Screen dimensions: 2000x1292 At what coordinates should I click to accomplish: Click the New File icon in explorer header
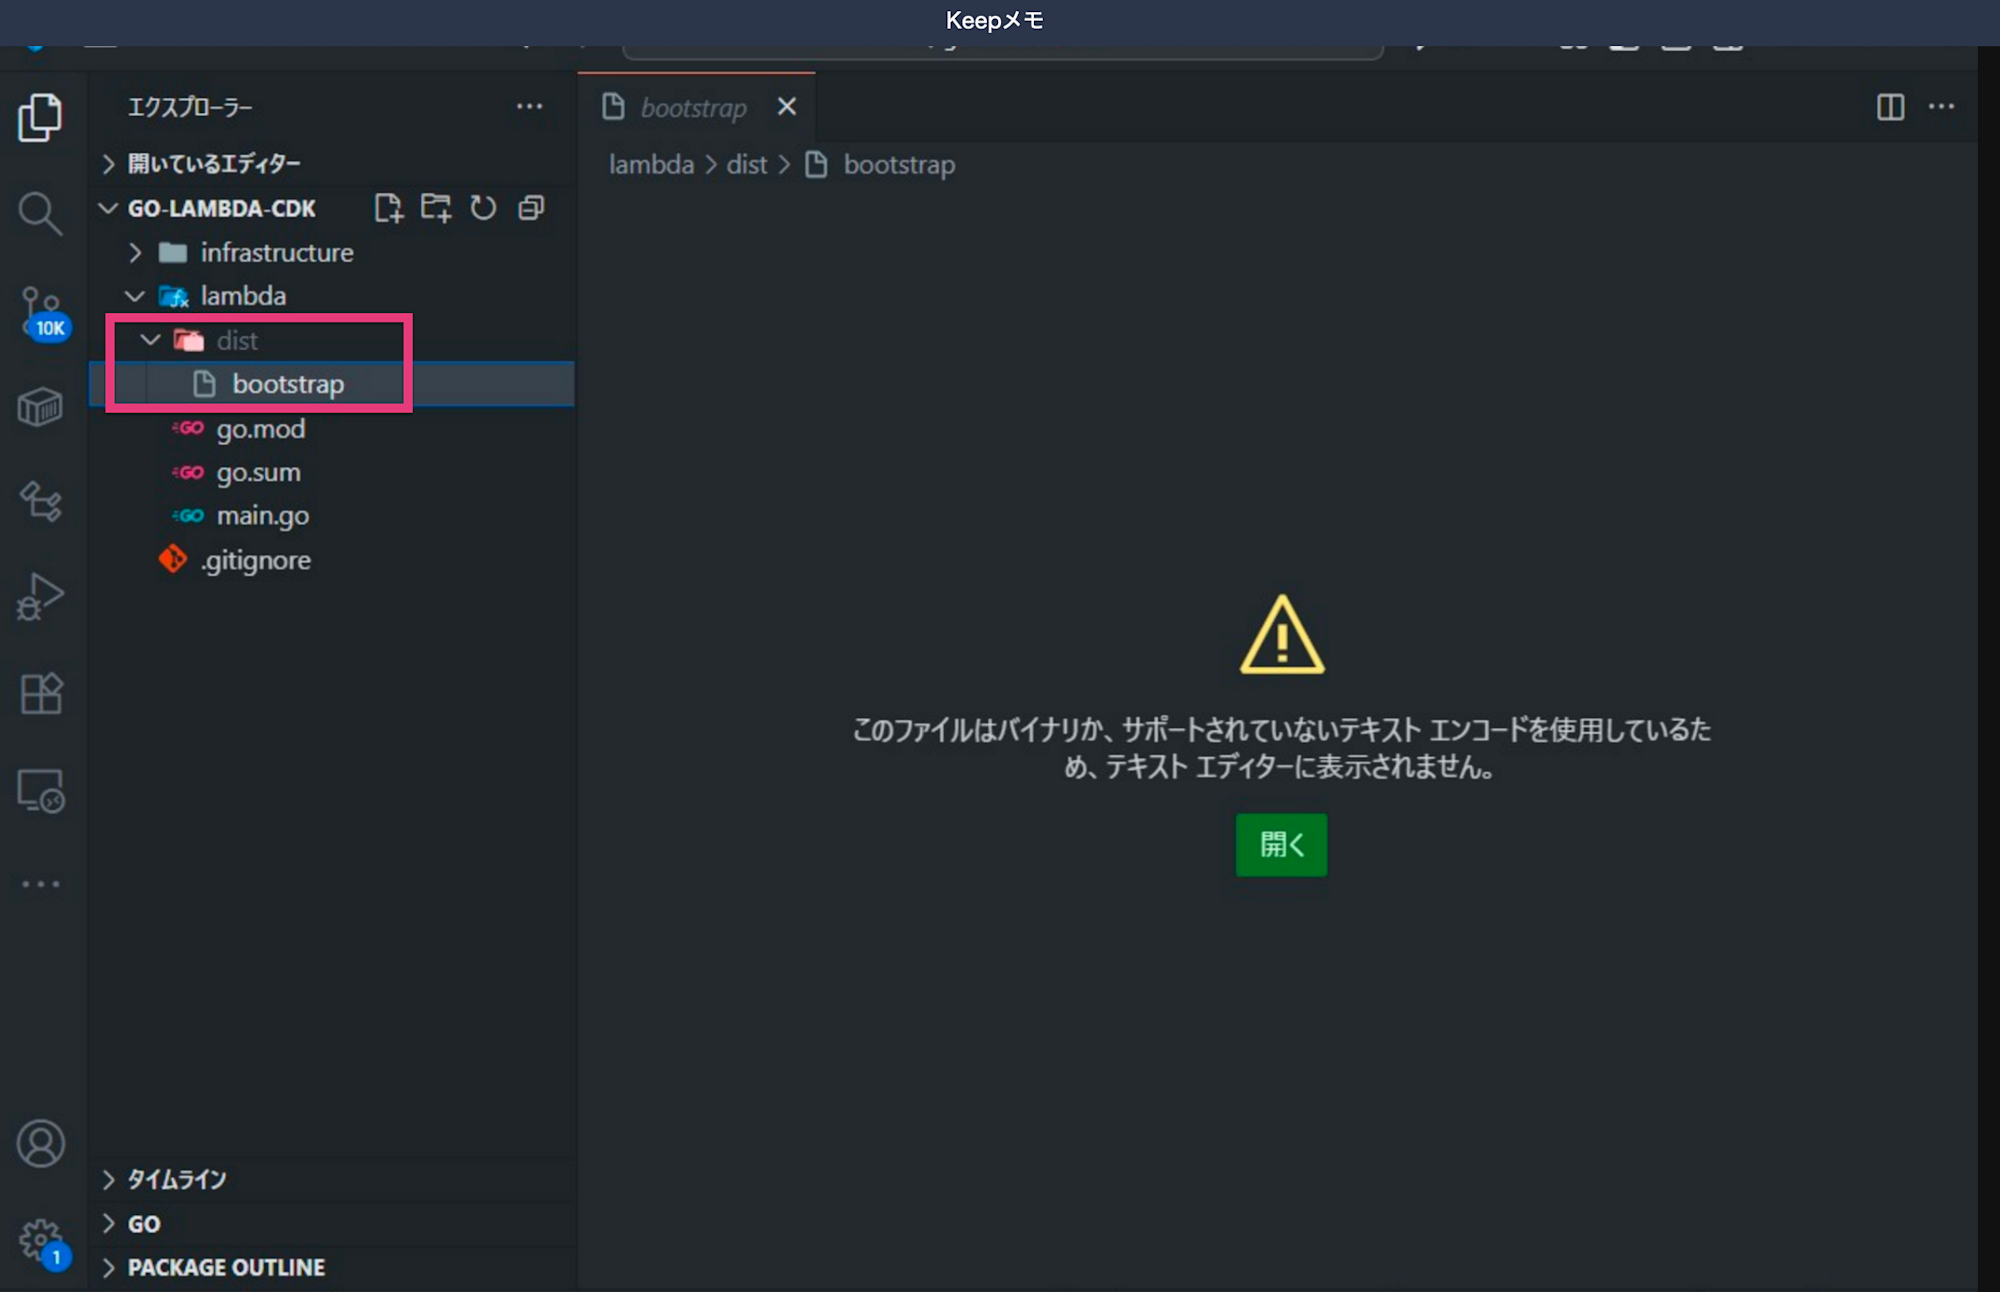[x=388, y=208]
